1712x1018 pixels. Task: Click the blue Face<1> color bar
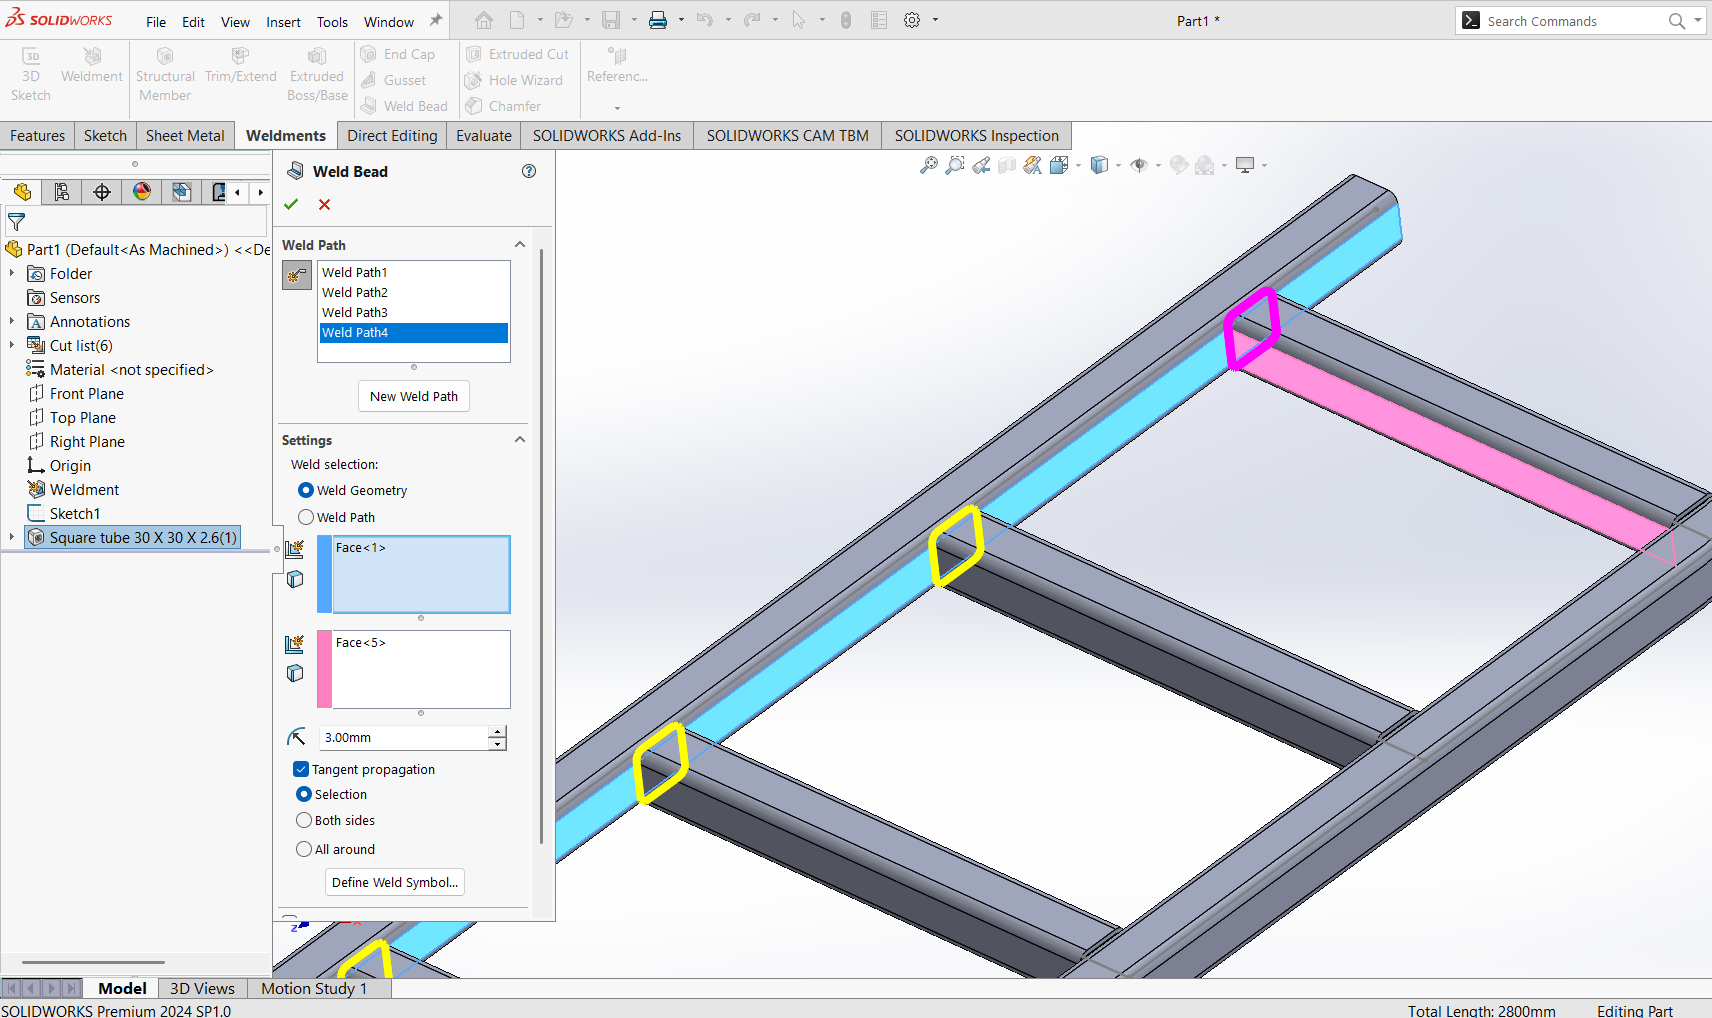tap(324, 574)
